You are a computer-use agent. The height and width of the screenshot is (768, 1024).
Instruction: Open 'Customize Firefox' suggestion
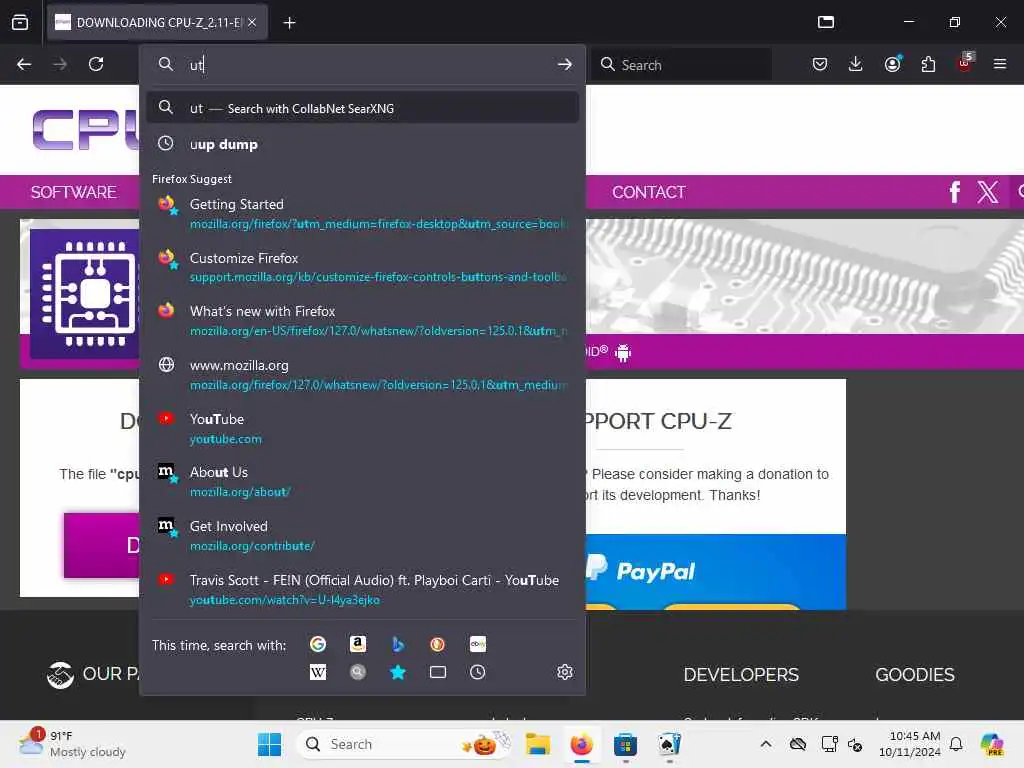tap(362, 267)
